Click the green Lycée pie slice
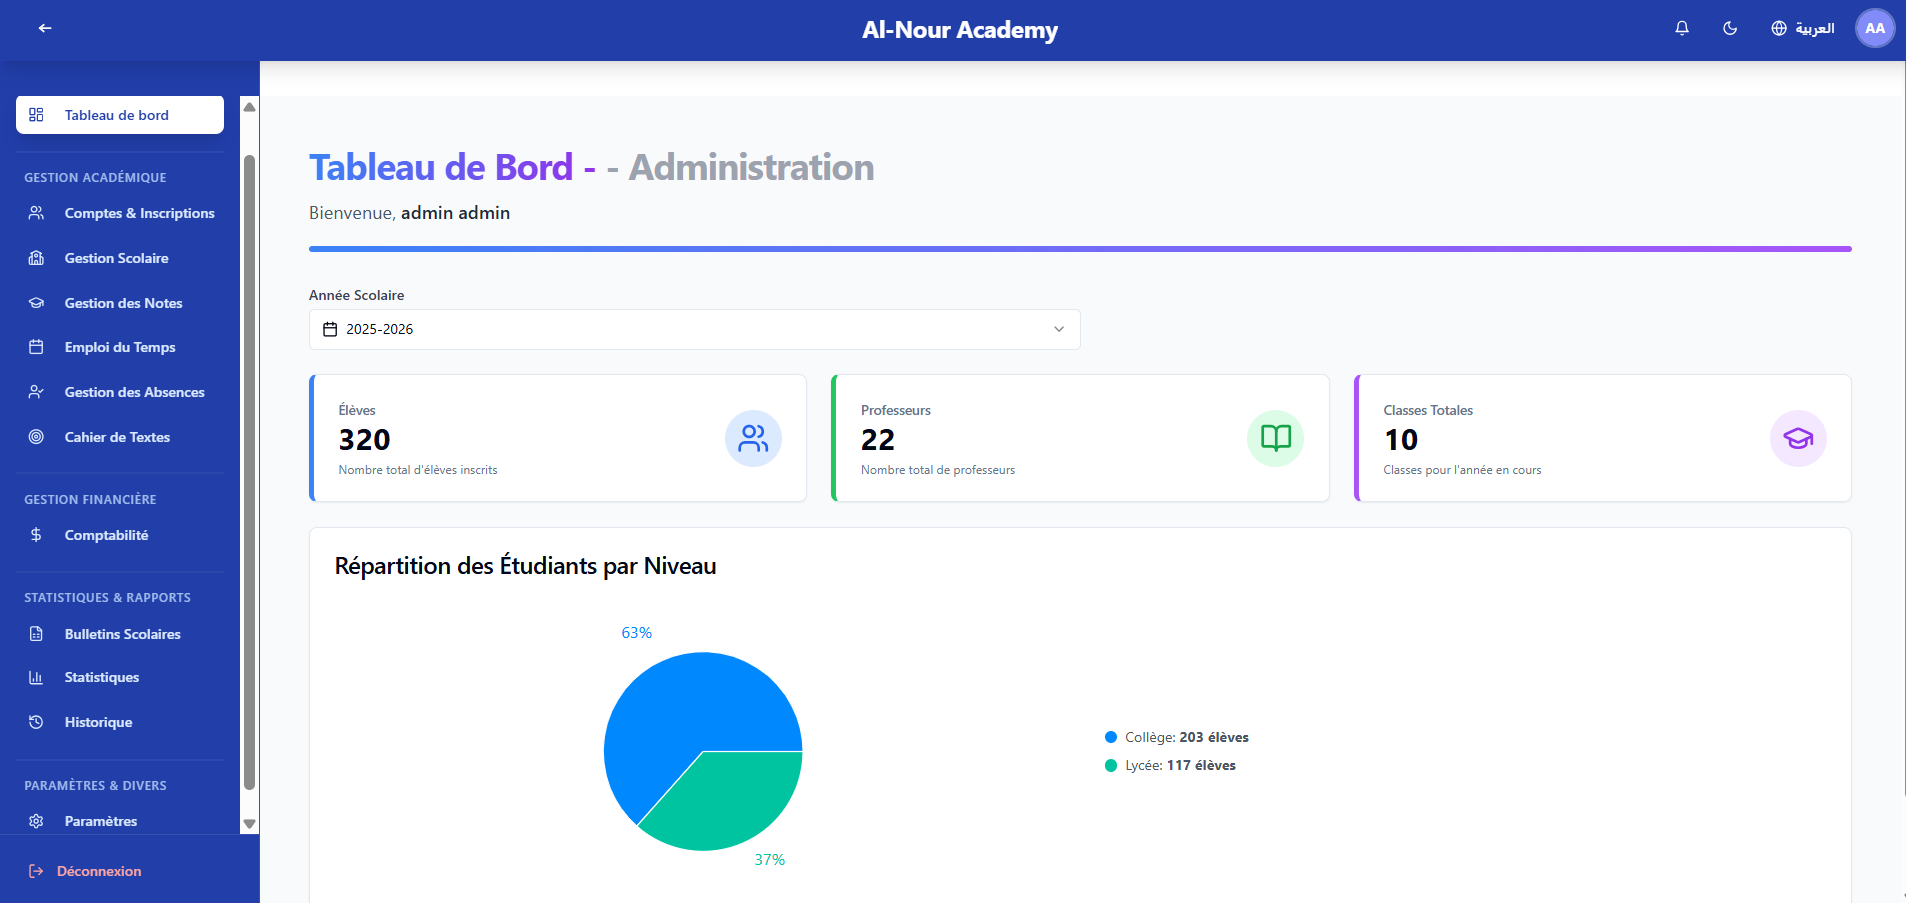Screen dimensions: 1906x903 pyautogui.click(x=730, y=800)
